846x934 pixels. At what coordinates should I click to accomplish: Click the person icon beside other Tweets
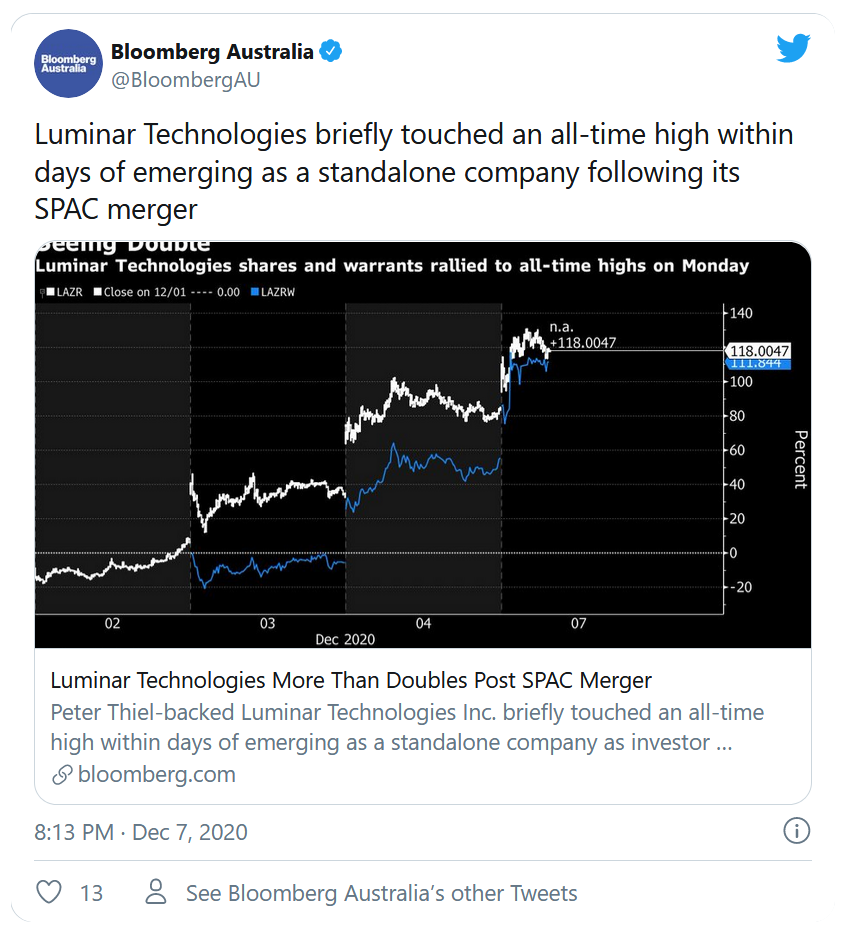156,892
